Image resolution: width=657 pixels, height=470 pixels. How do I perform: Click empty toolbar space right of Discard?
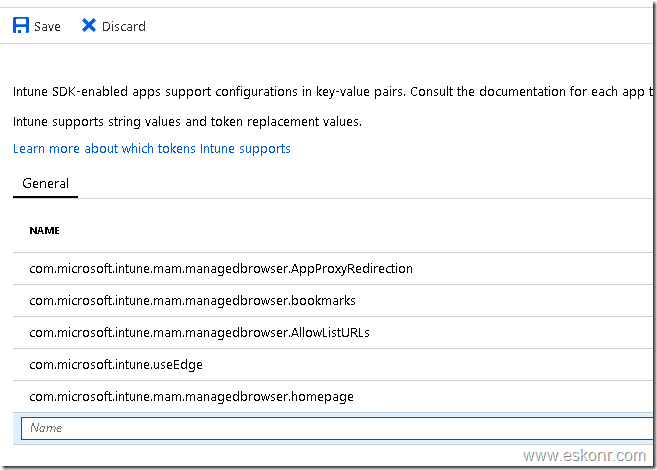tap(400, 26)
